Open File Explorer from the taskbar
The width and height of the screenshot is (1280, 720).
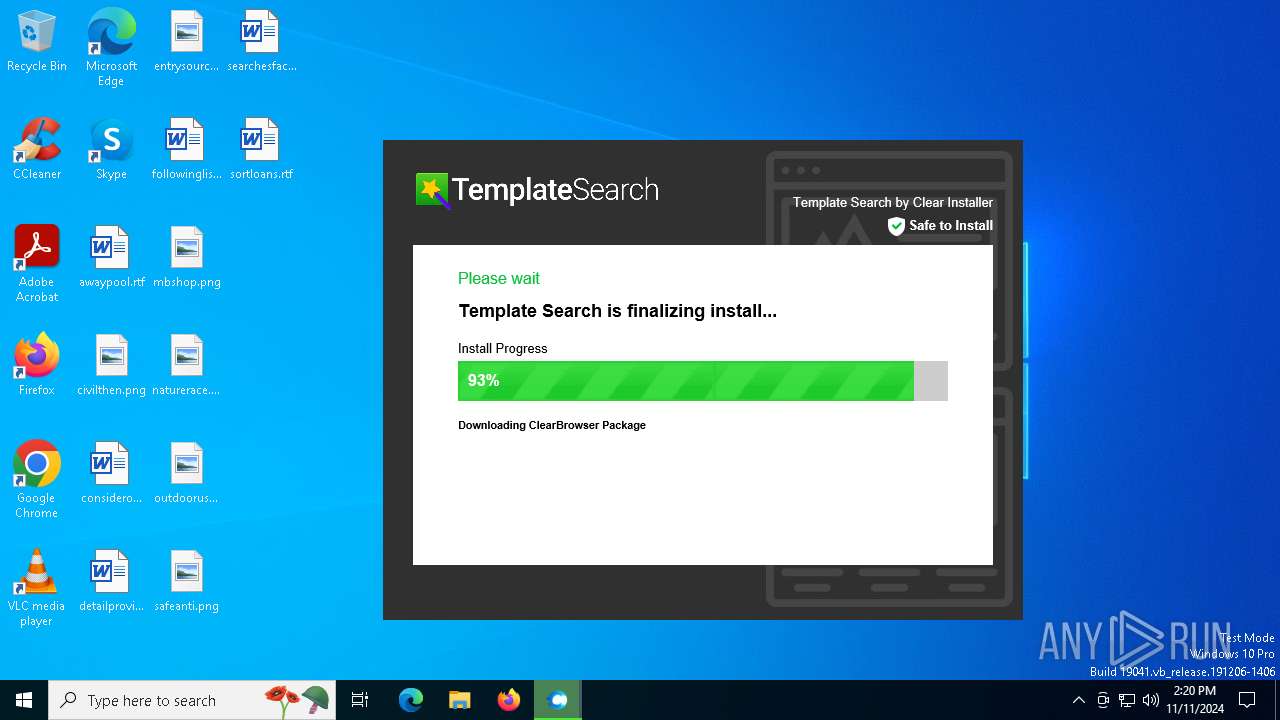tap(460, 700)
